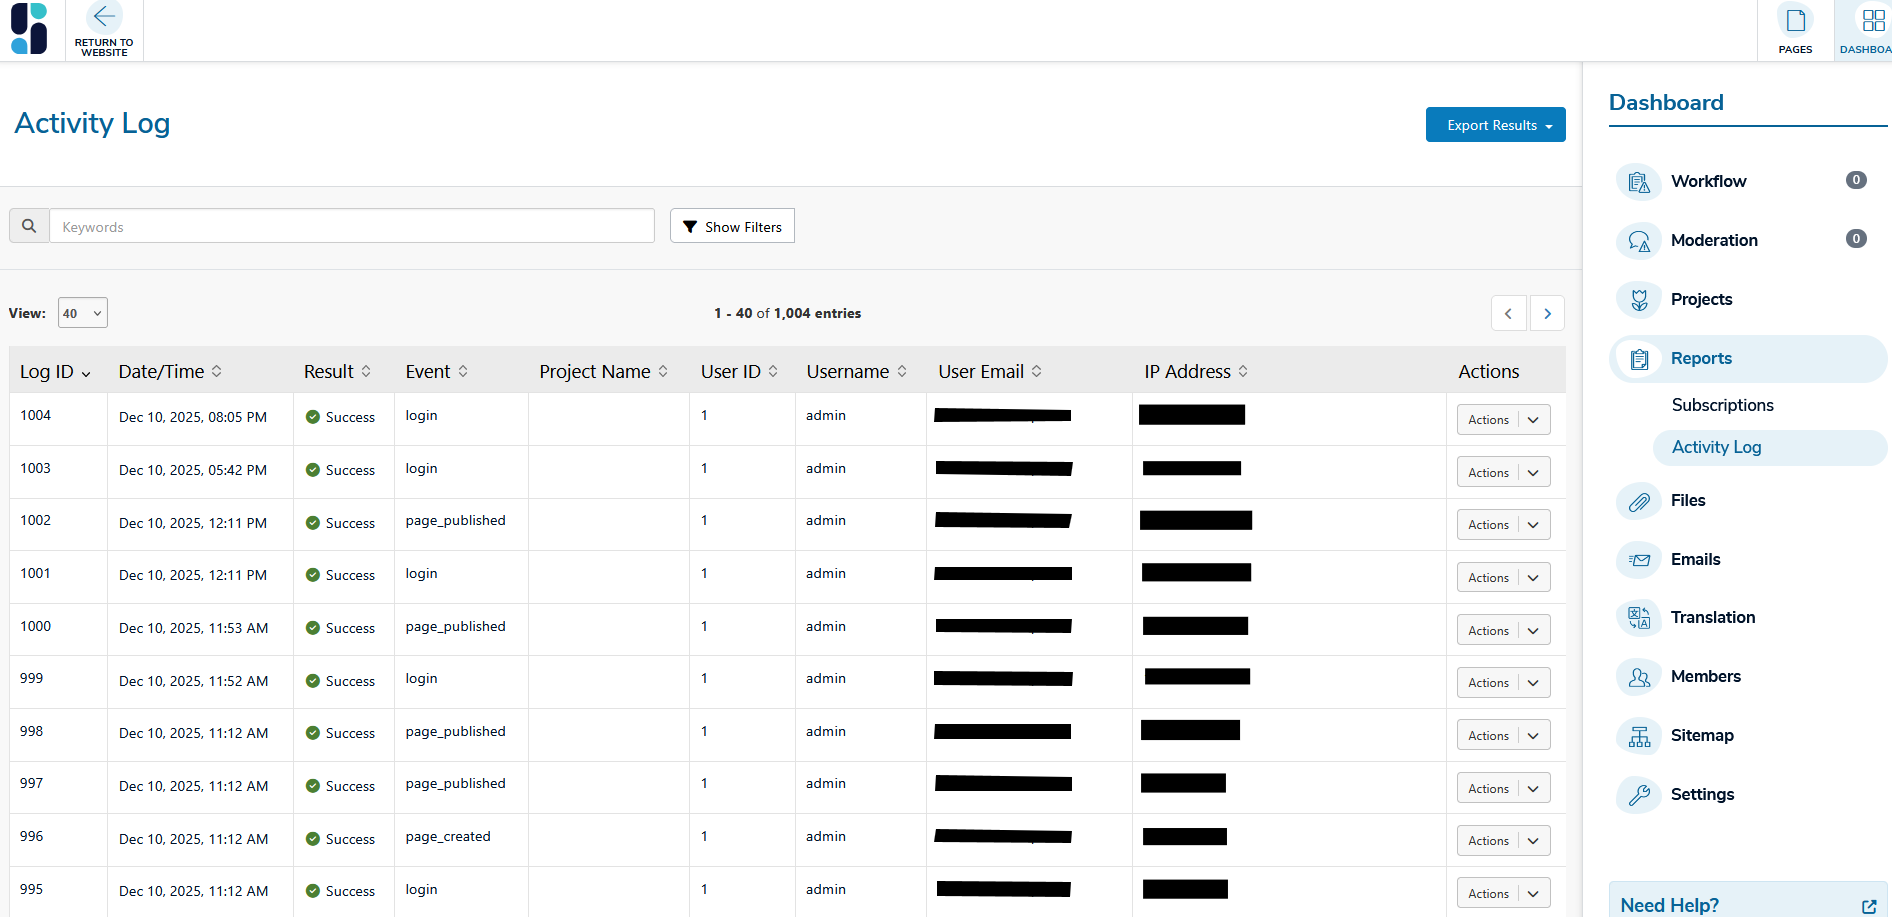Open the Sitemap icon in the sidebar
Image resolution: width=1892 pixels, height=917 pixels.
(x=1639, y=736)
